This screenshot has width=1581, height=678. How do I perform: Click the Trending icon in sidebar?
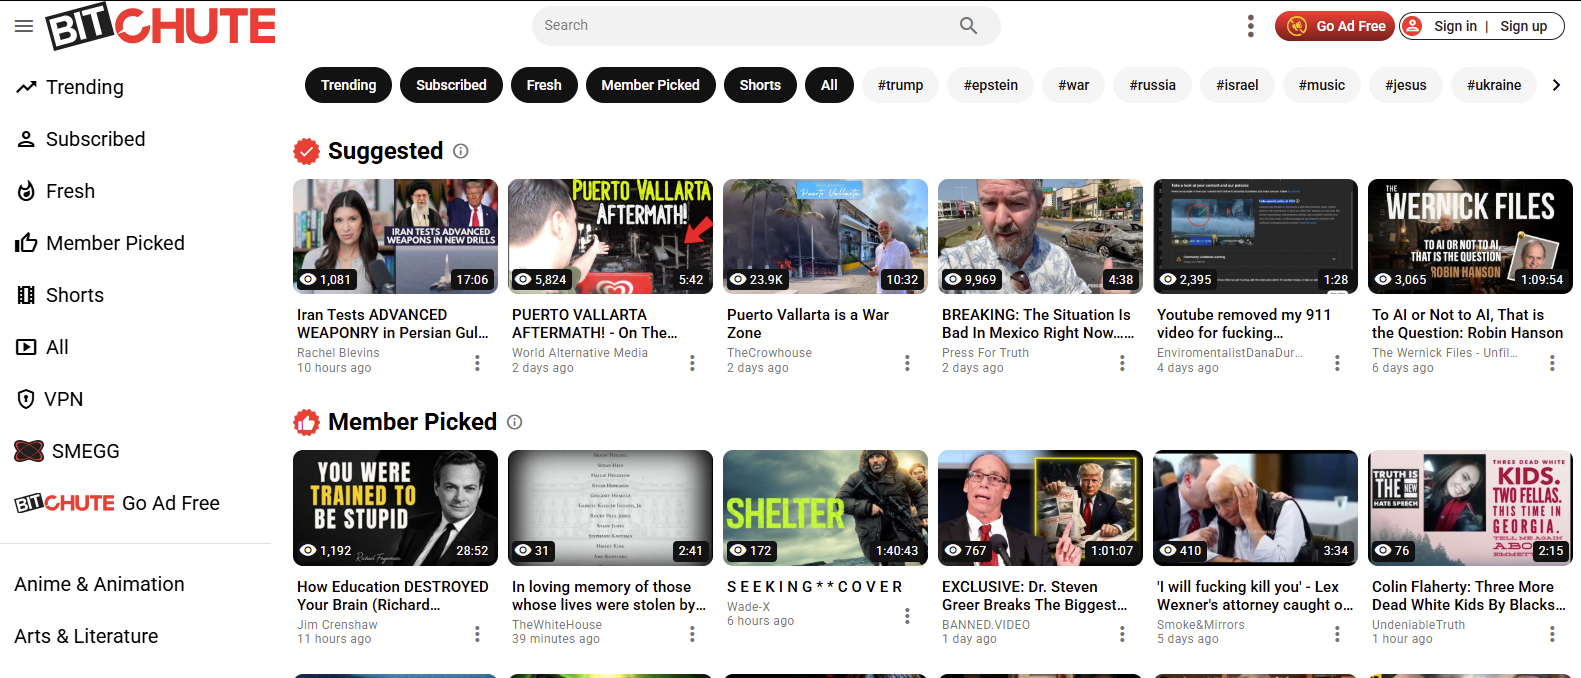pos(26,87)
